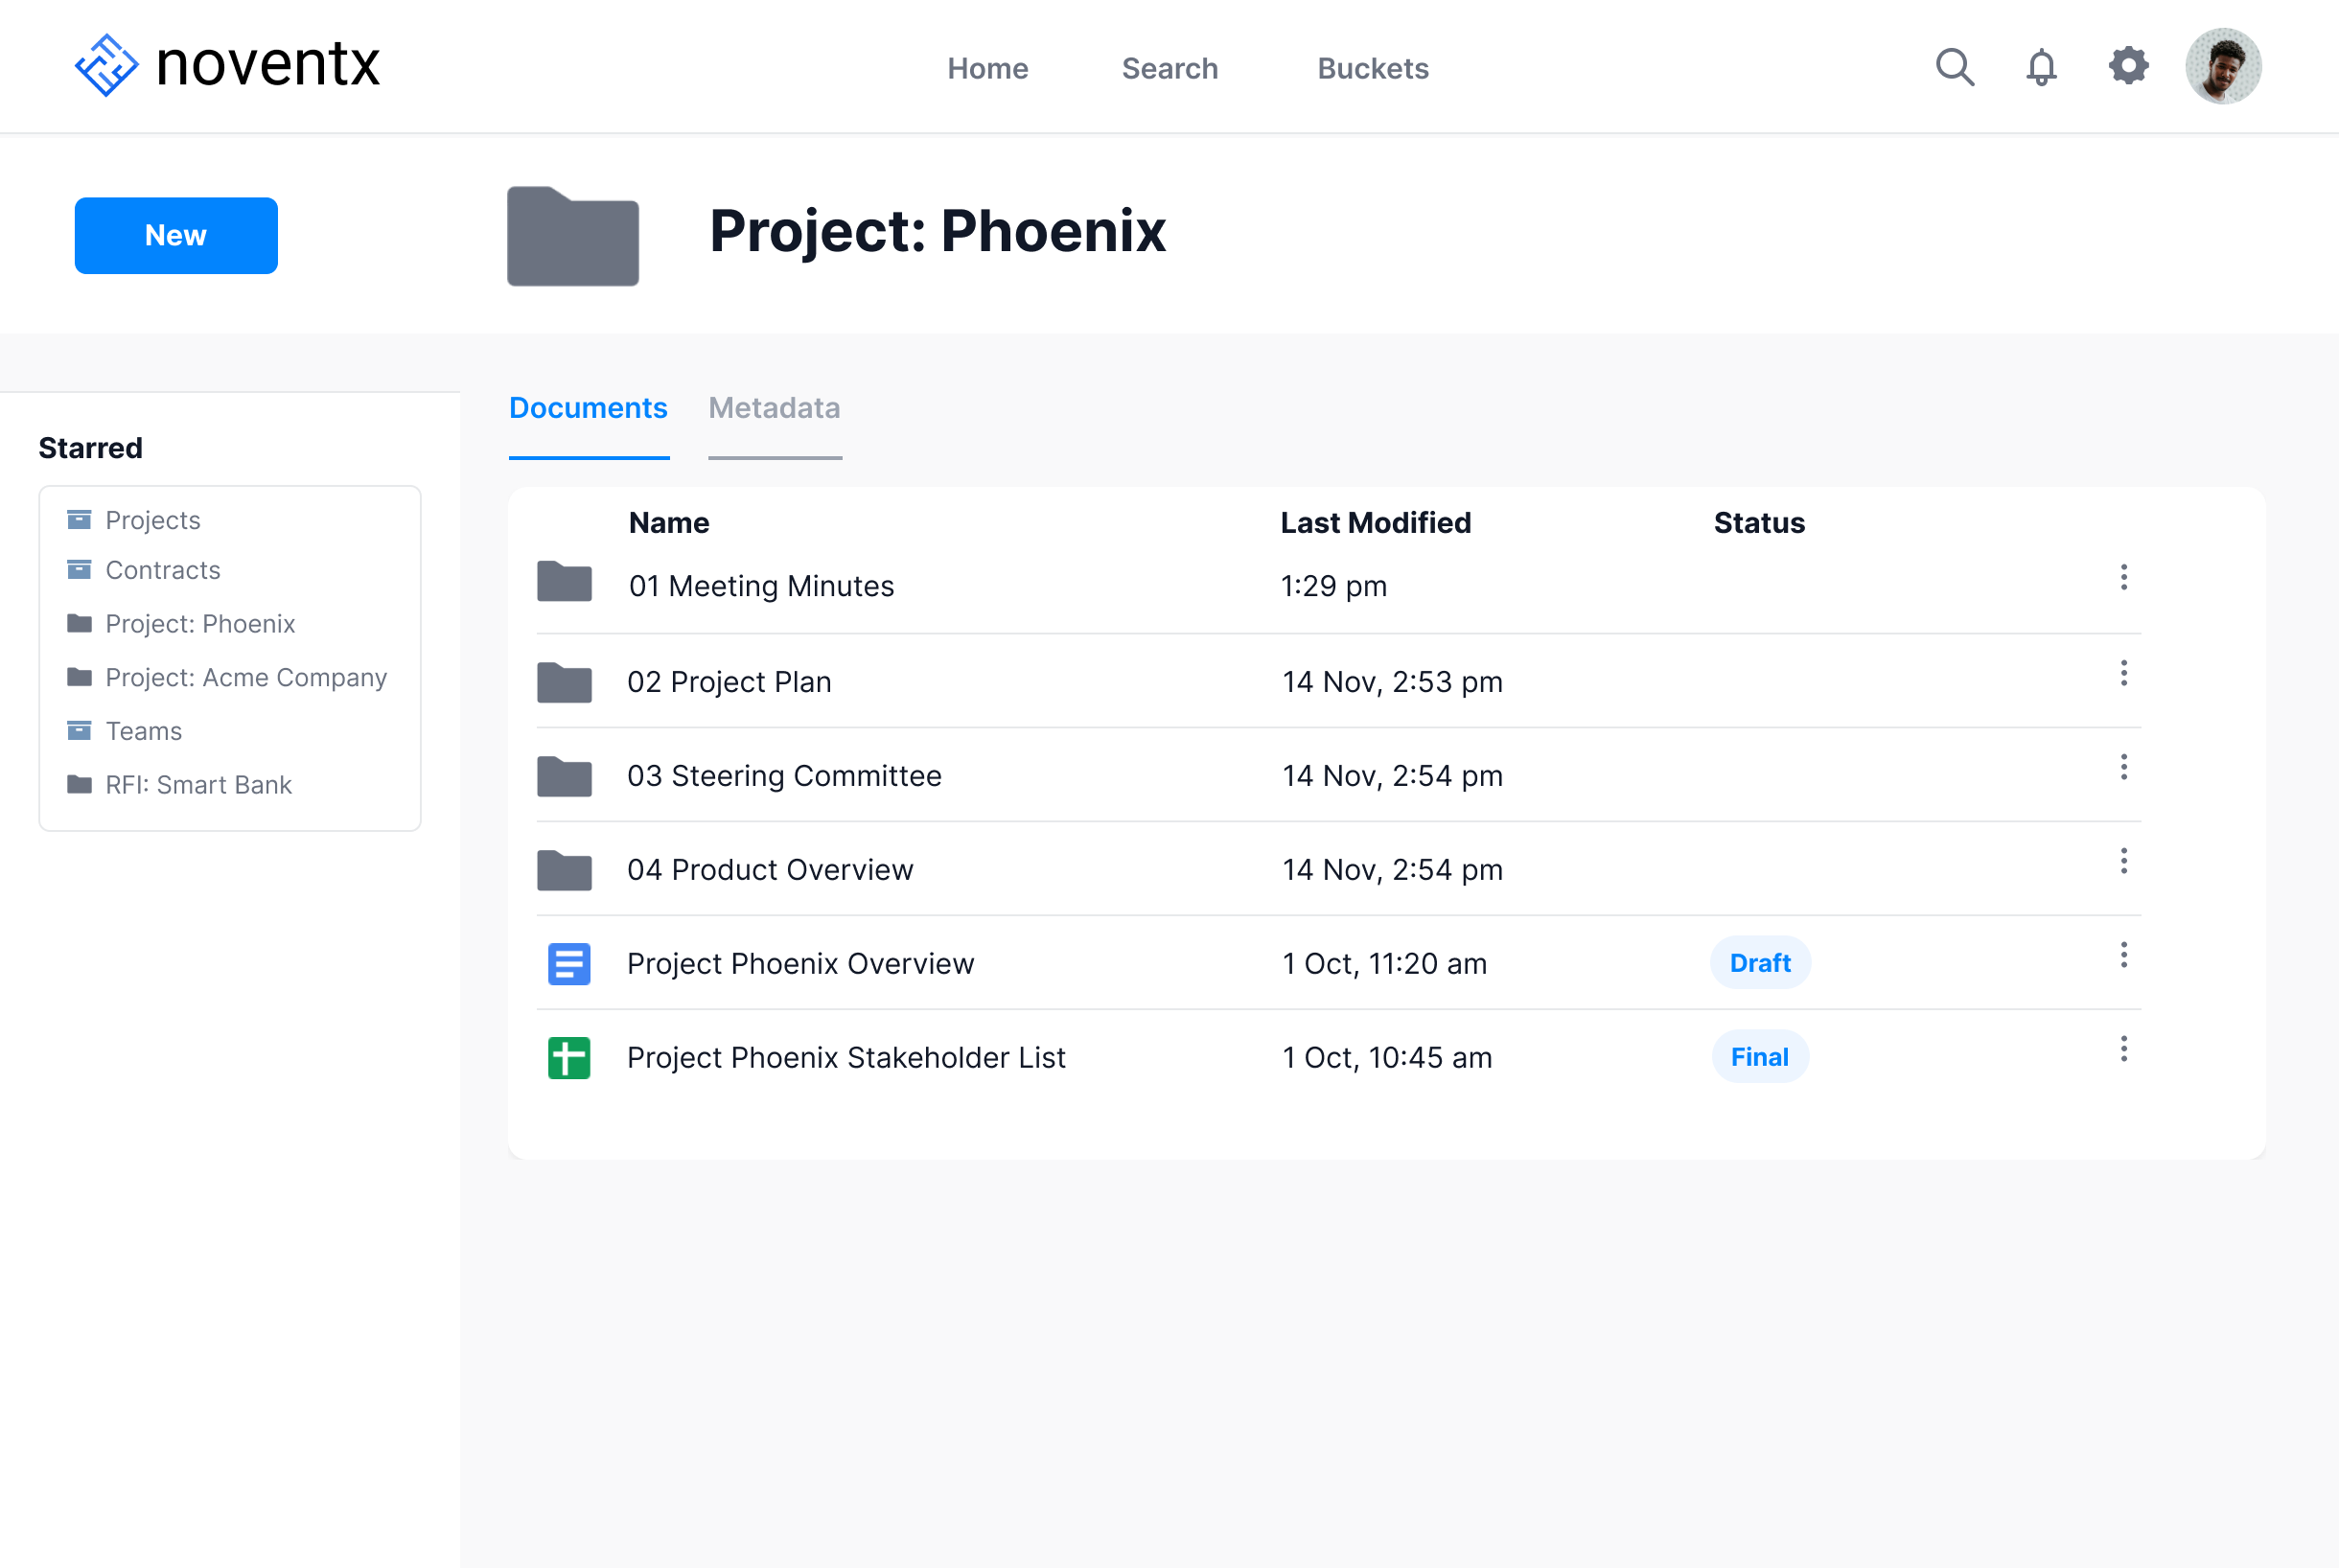Click the Final status badge

(x=1760, y=1057)
